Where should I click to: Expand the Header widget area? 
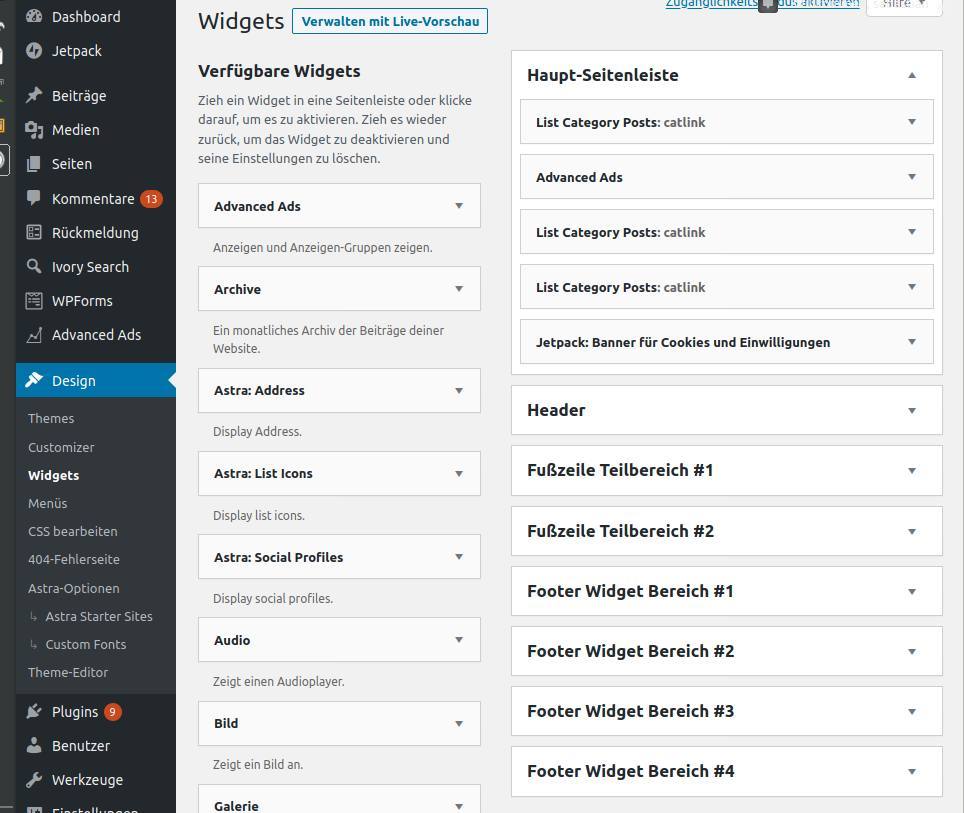point(911,410)
